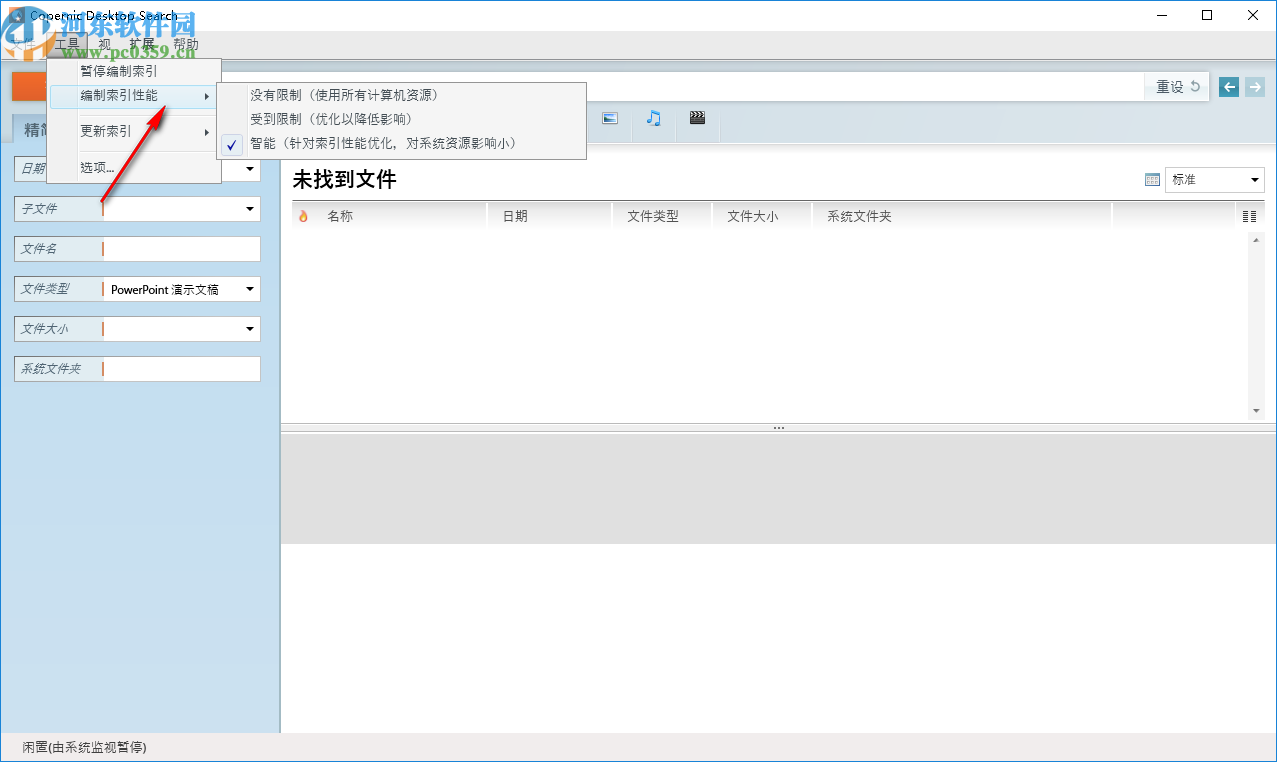Check 没有限制 indexing performance option
The height and width of the screenshot is (762, 1277).
340,95
